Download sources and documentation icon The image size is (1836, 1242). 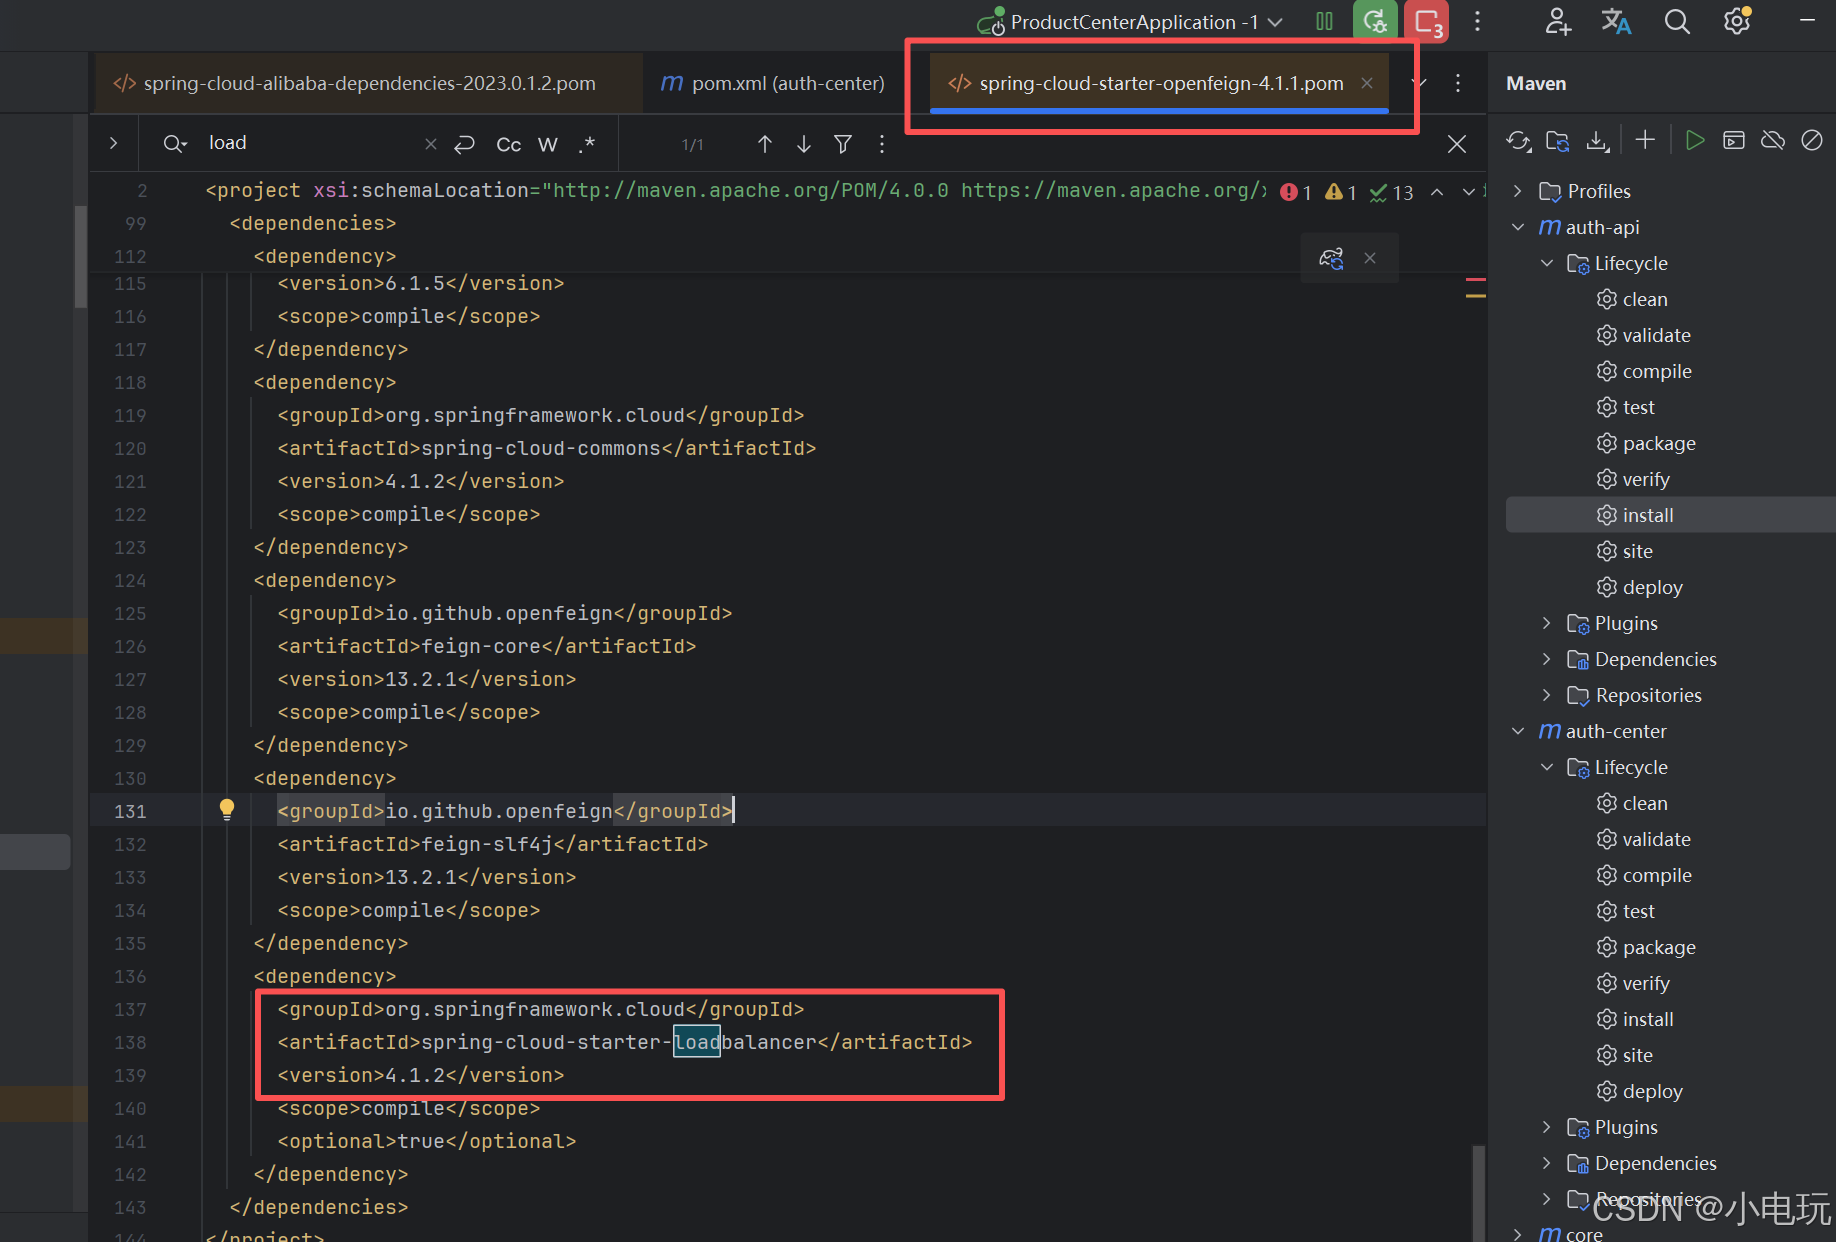click(x=1598, y=141)
